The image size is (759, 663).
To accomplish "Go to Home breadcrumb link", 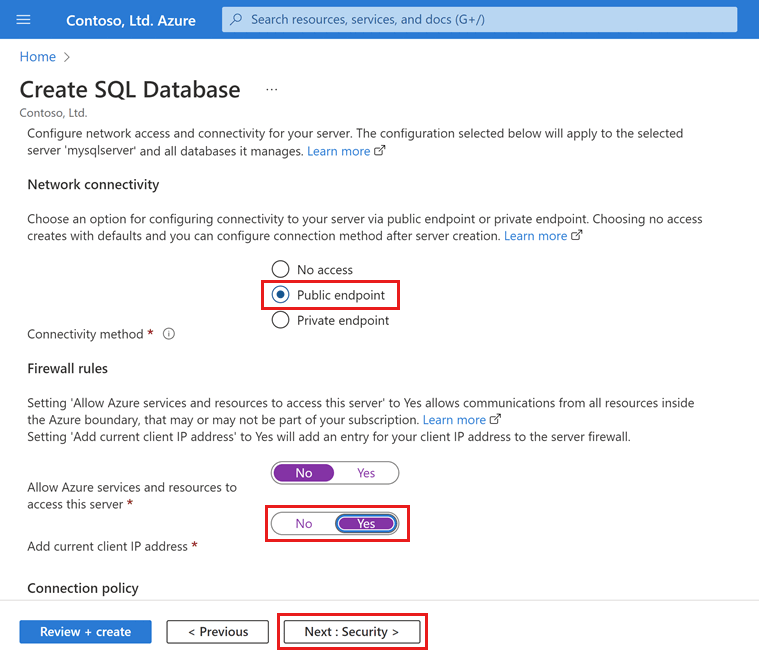I will (x=38, y=57).
